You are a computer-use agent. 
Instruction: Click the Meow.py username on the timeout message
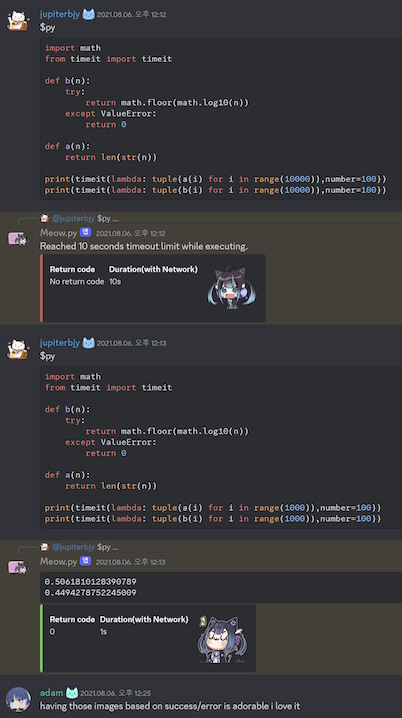59,233
